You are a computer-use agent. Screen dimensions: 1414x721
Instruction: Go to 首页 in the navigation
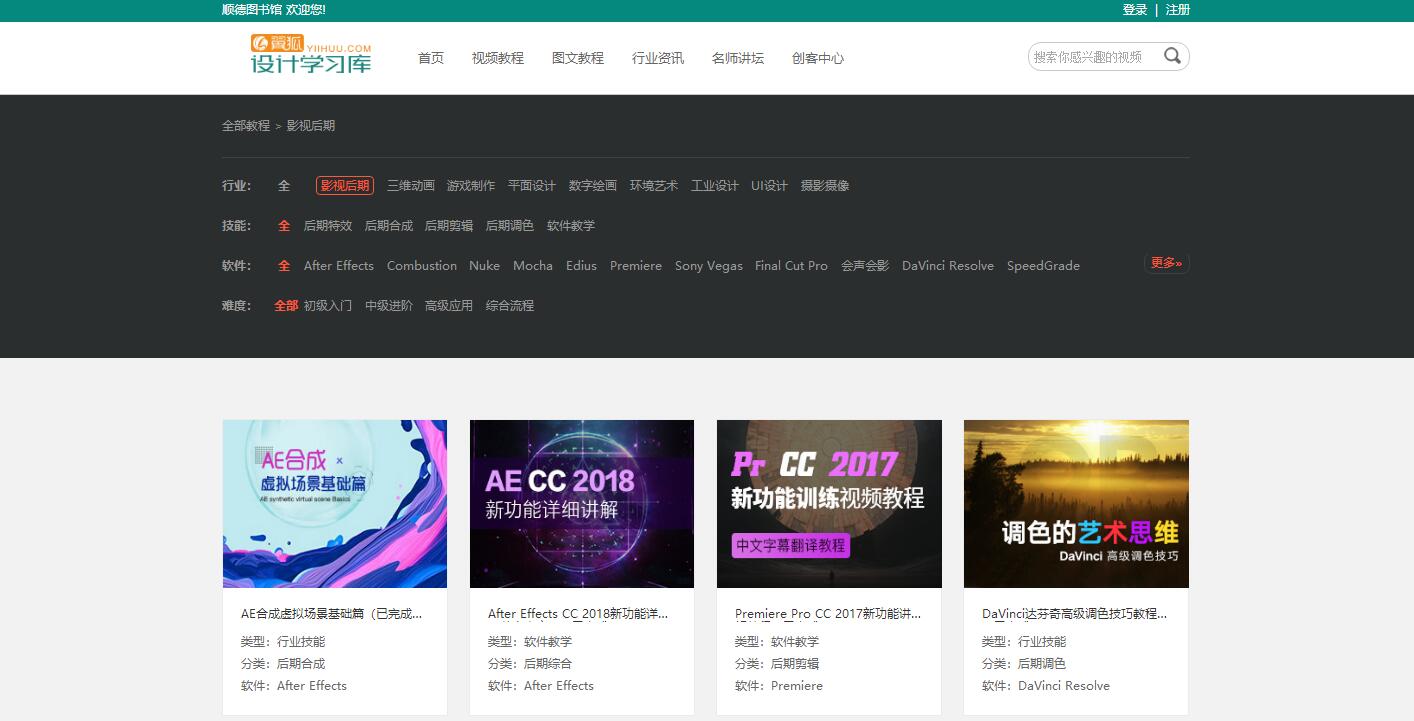pos(431,58)
